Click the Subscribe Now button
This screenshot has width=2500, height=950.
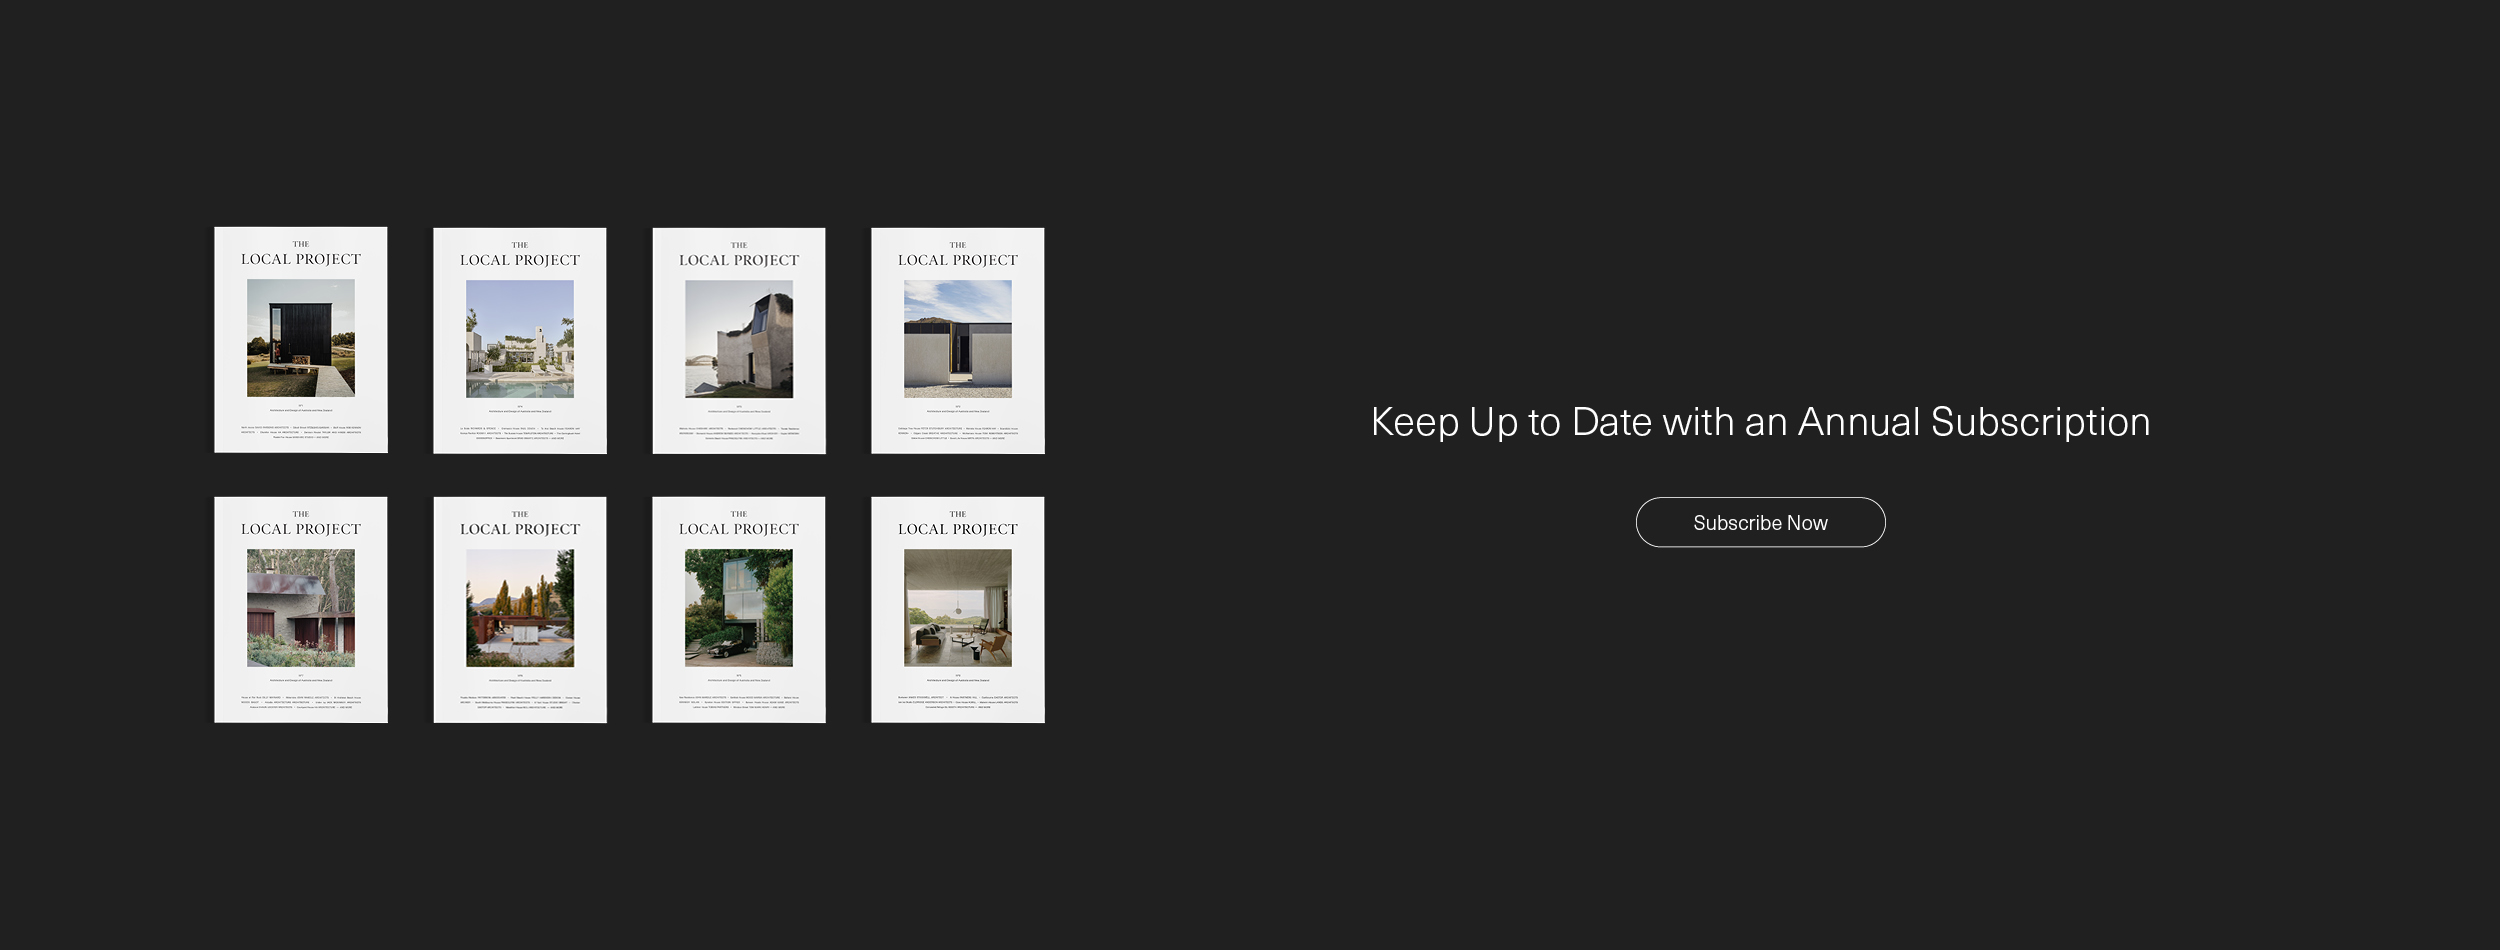1760,522
